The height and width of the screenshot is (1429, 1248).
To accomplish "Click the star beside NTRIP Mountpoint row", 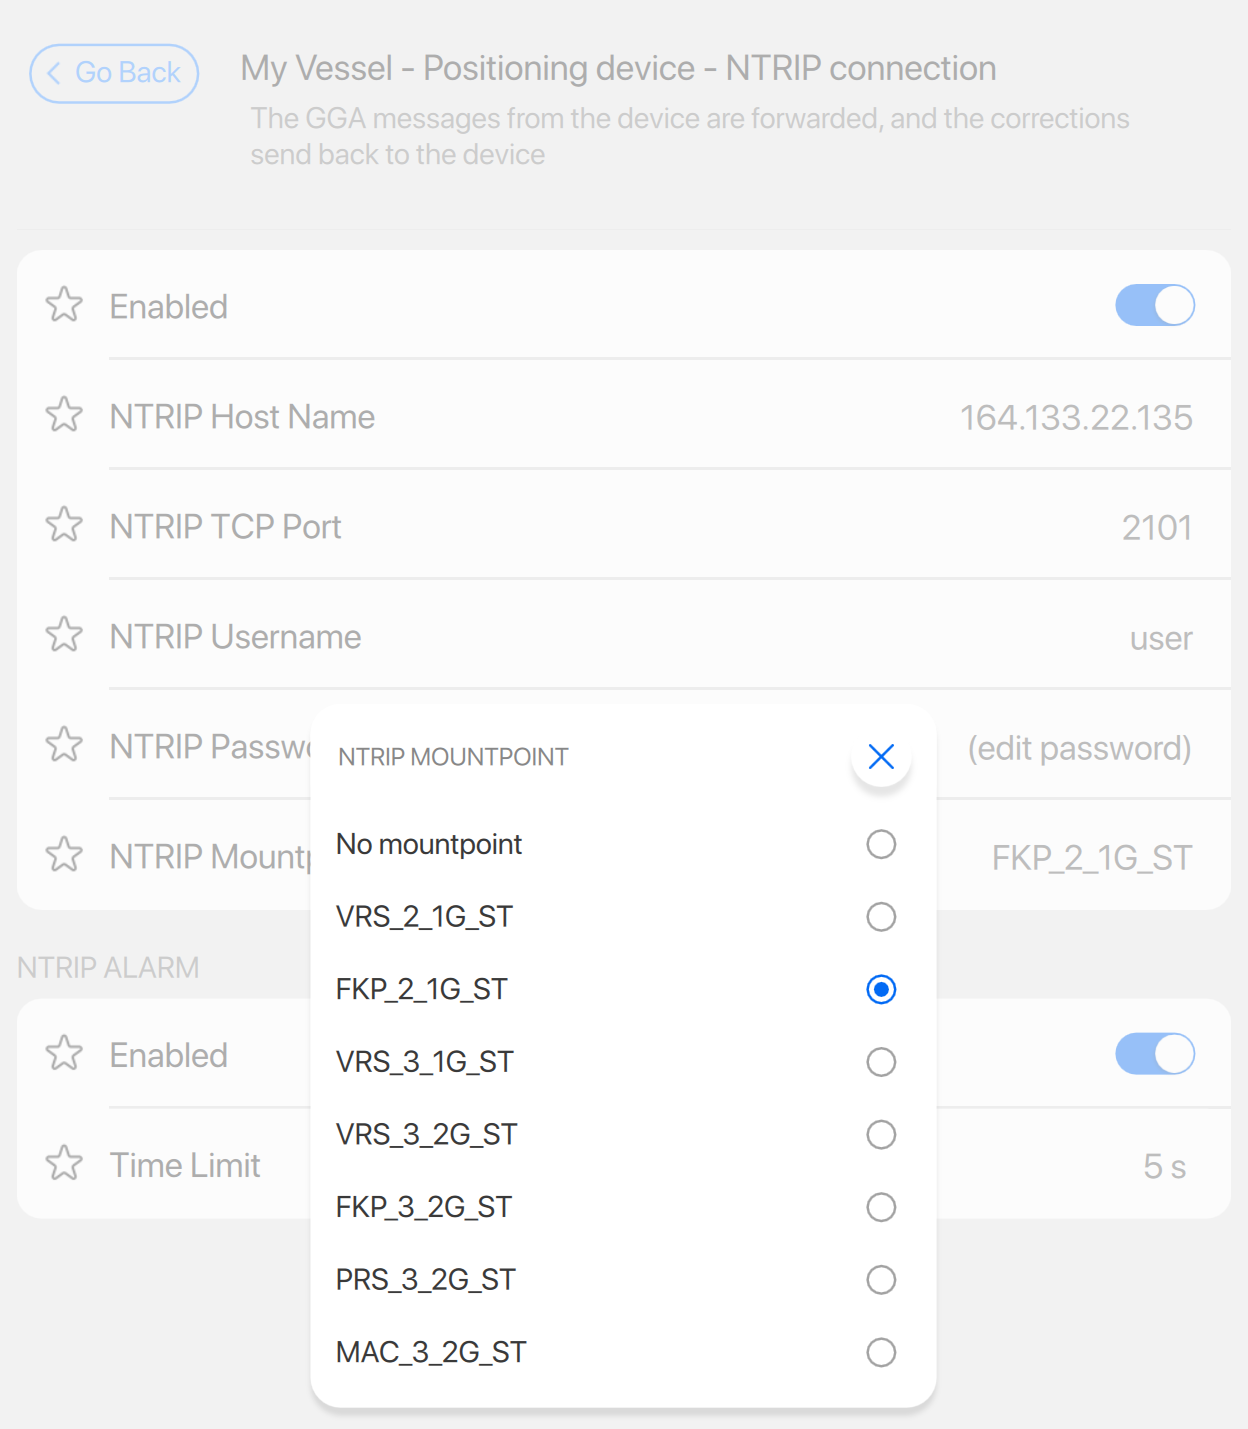I will coord(64,855).
